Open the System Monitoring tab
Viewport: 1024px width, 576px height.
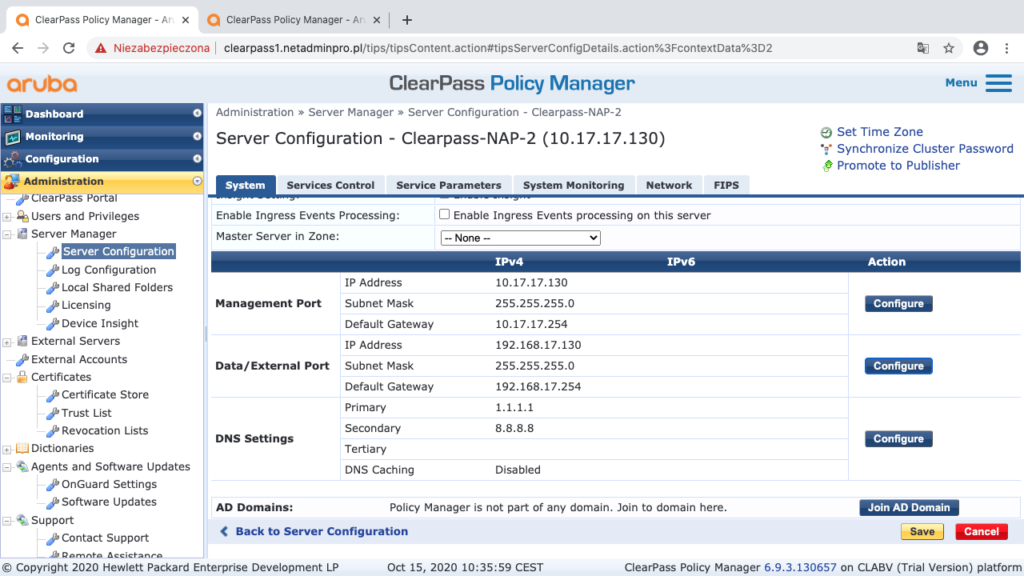[573, 185]
